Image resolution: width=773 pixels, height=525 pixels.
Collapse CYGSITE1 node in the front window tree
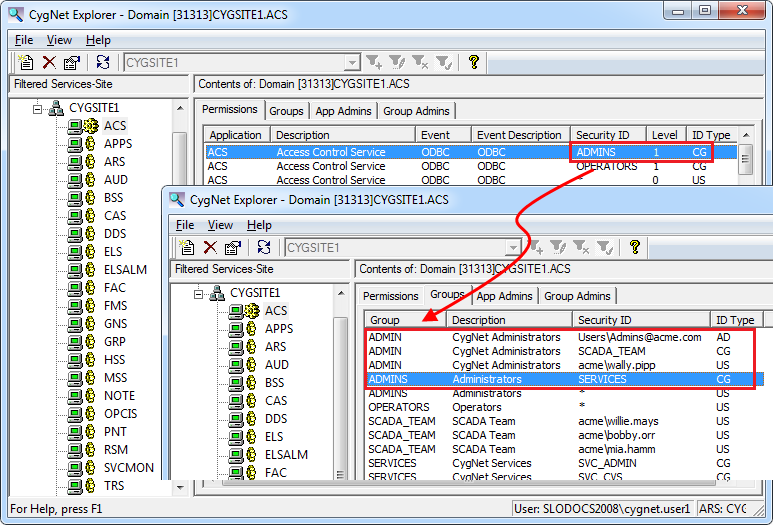[x=198, y=294]
